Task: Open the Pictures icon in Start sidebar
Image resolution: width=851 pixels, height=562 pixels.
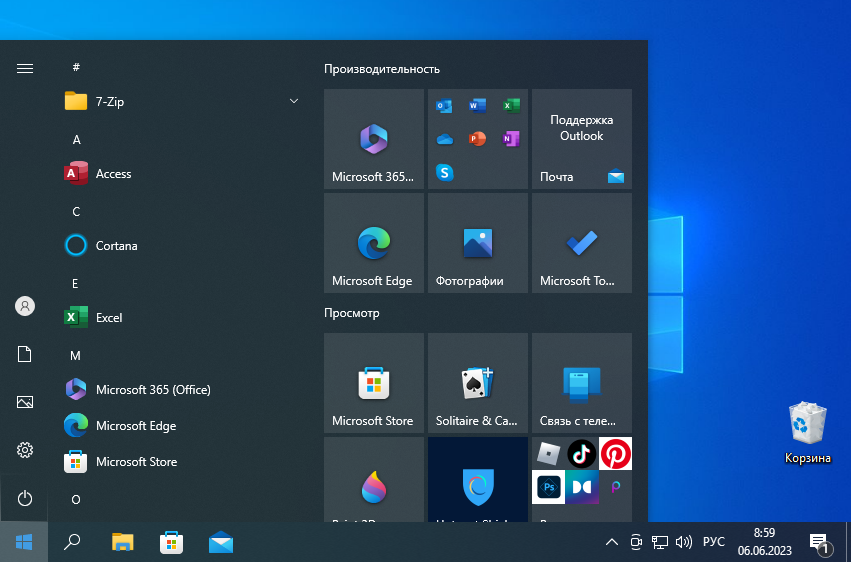Action: [x=25, y=402]
